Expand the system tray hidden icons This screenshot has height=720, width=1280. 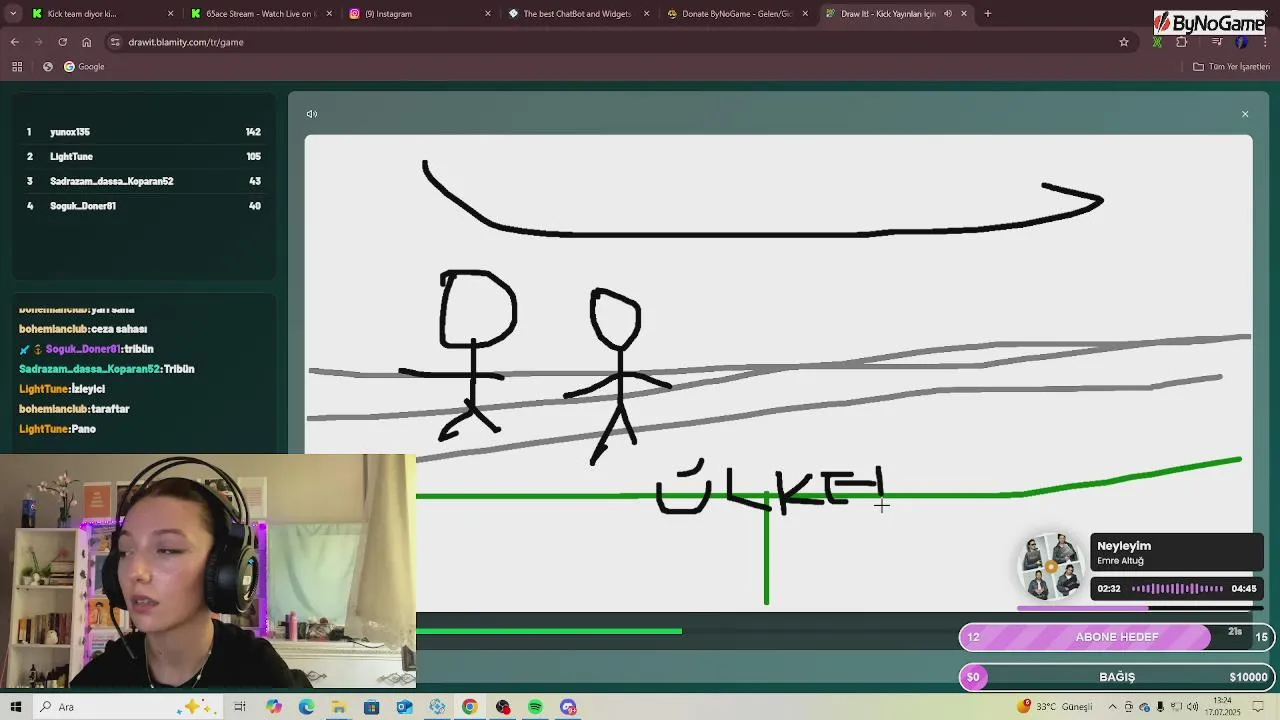1112,707
